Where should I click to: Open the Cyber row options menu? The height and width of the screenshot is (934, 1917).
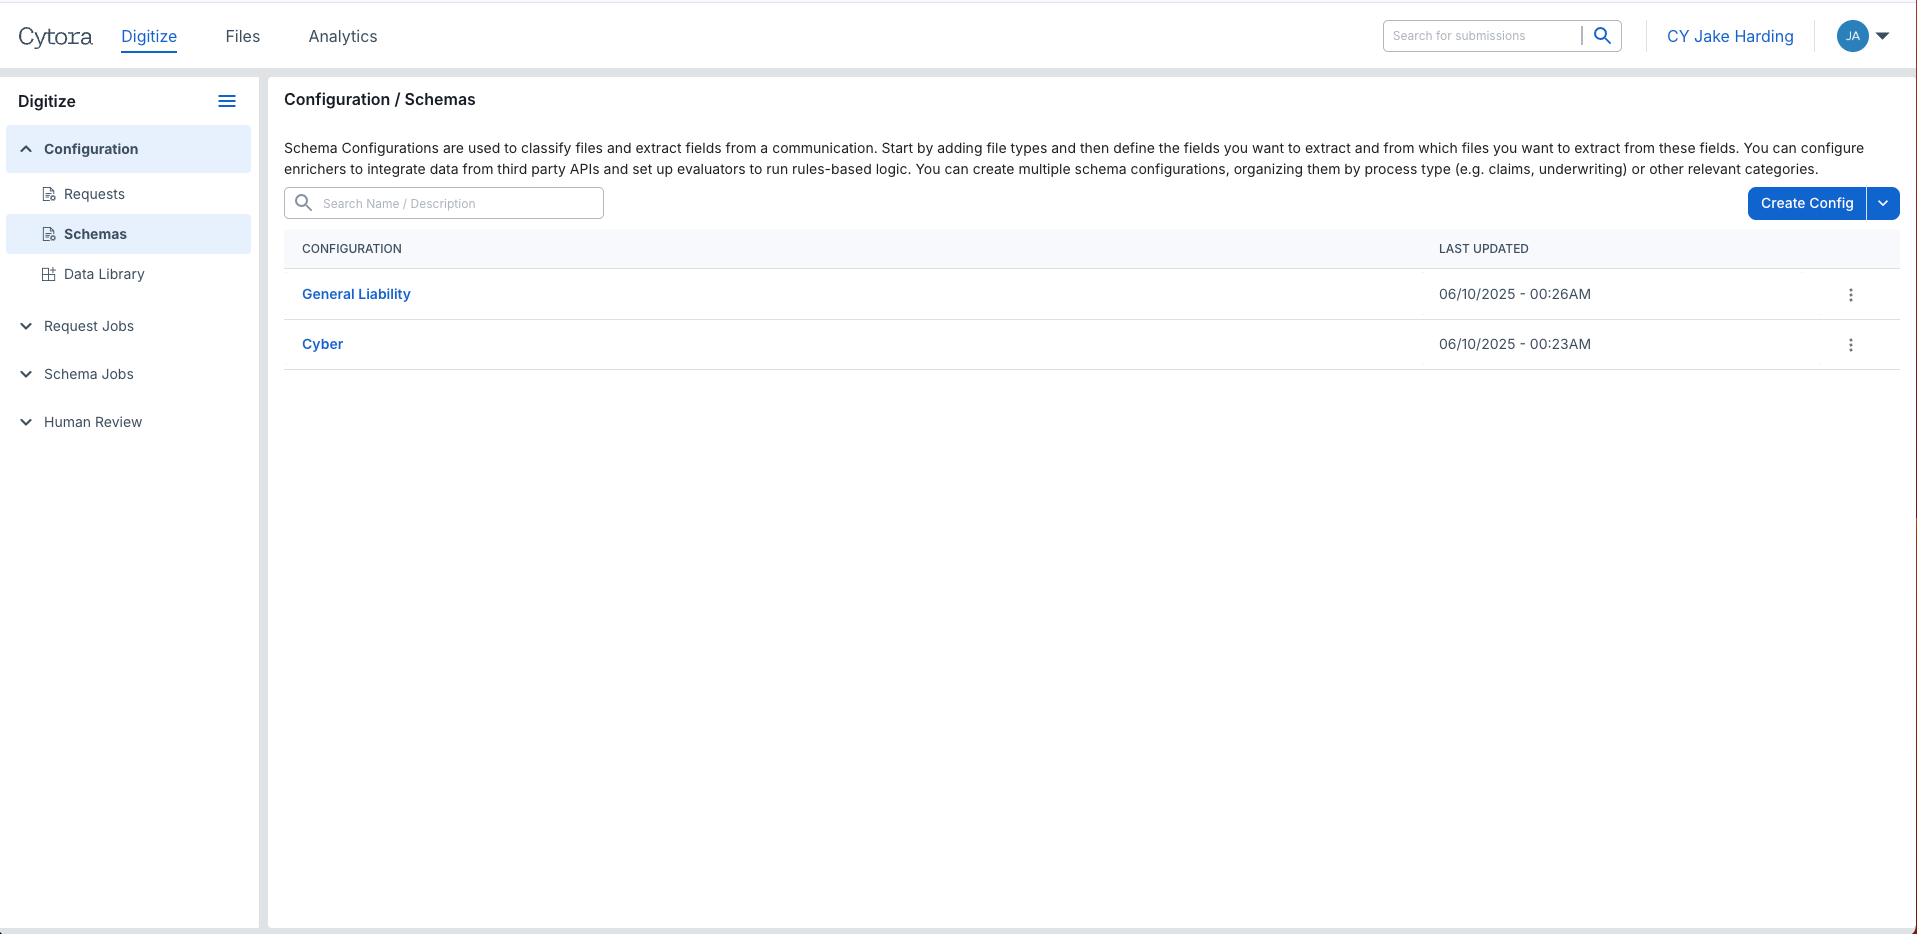point(1850,345)
